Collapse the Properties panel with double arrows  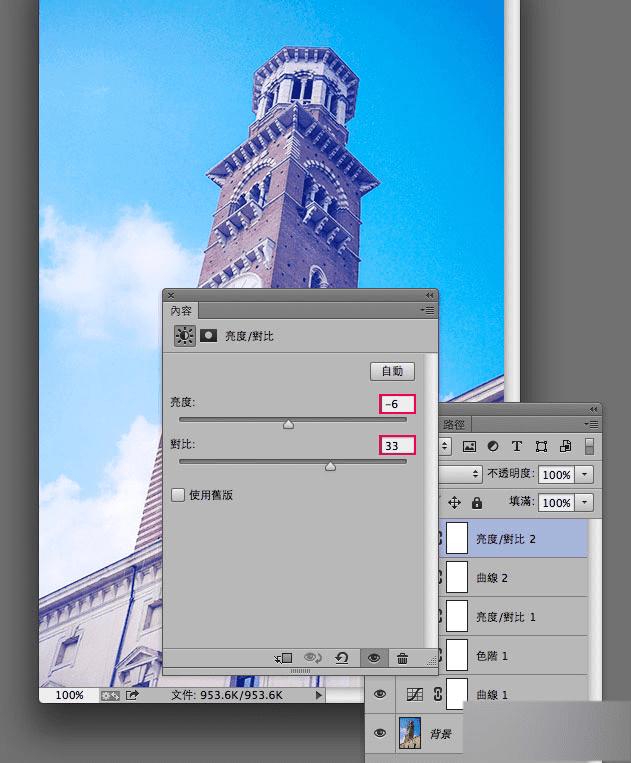(429, 295)
